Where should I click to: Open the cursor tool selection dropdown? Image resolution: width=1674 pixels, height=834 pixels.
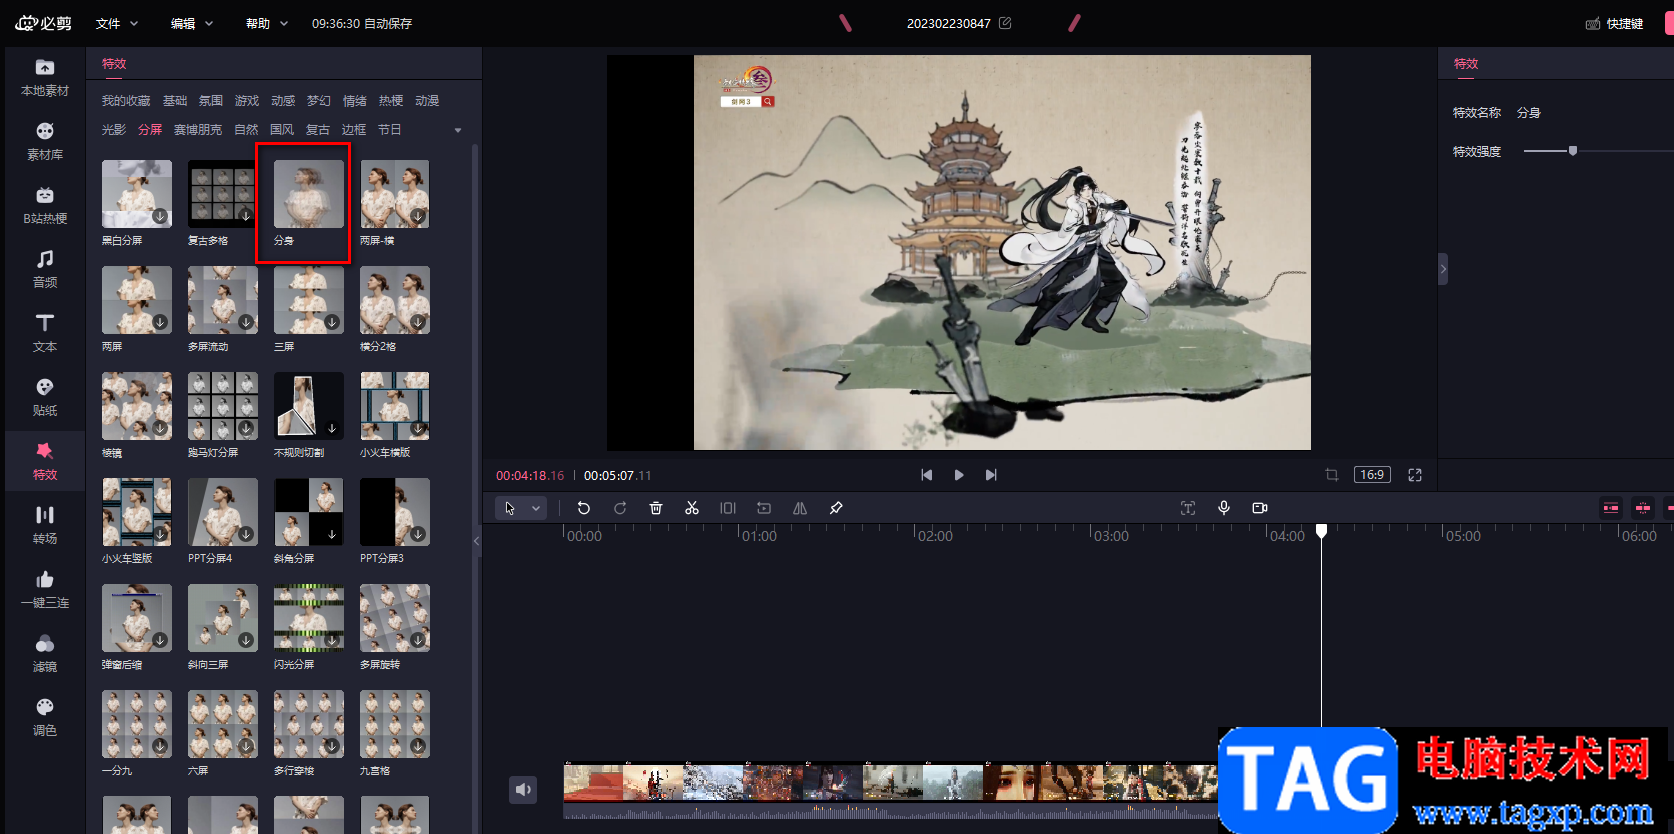pos(536,508)
